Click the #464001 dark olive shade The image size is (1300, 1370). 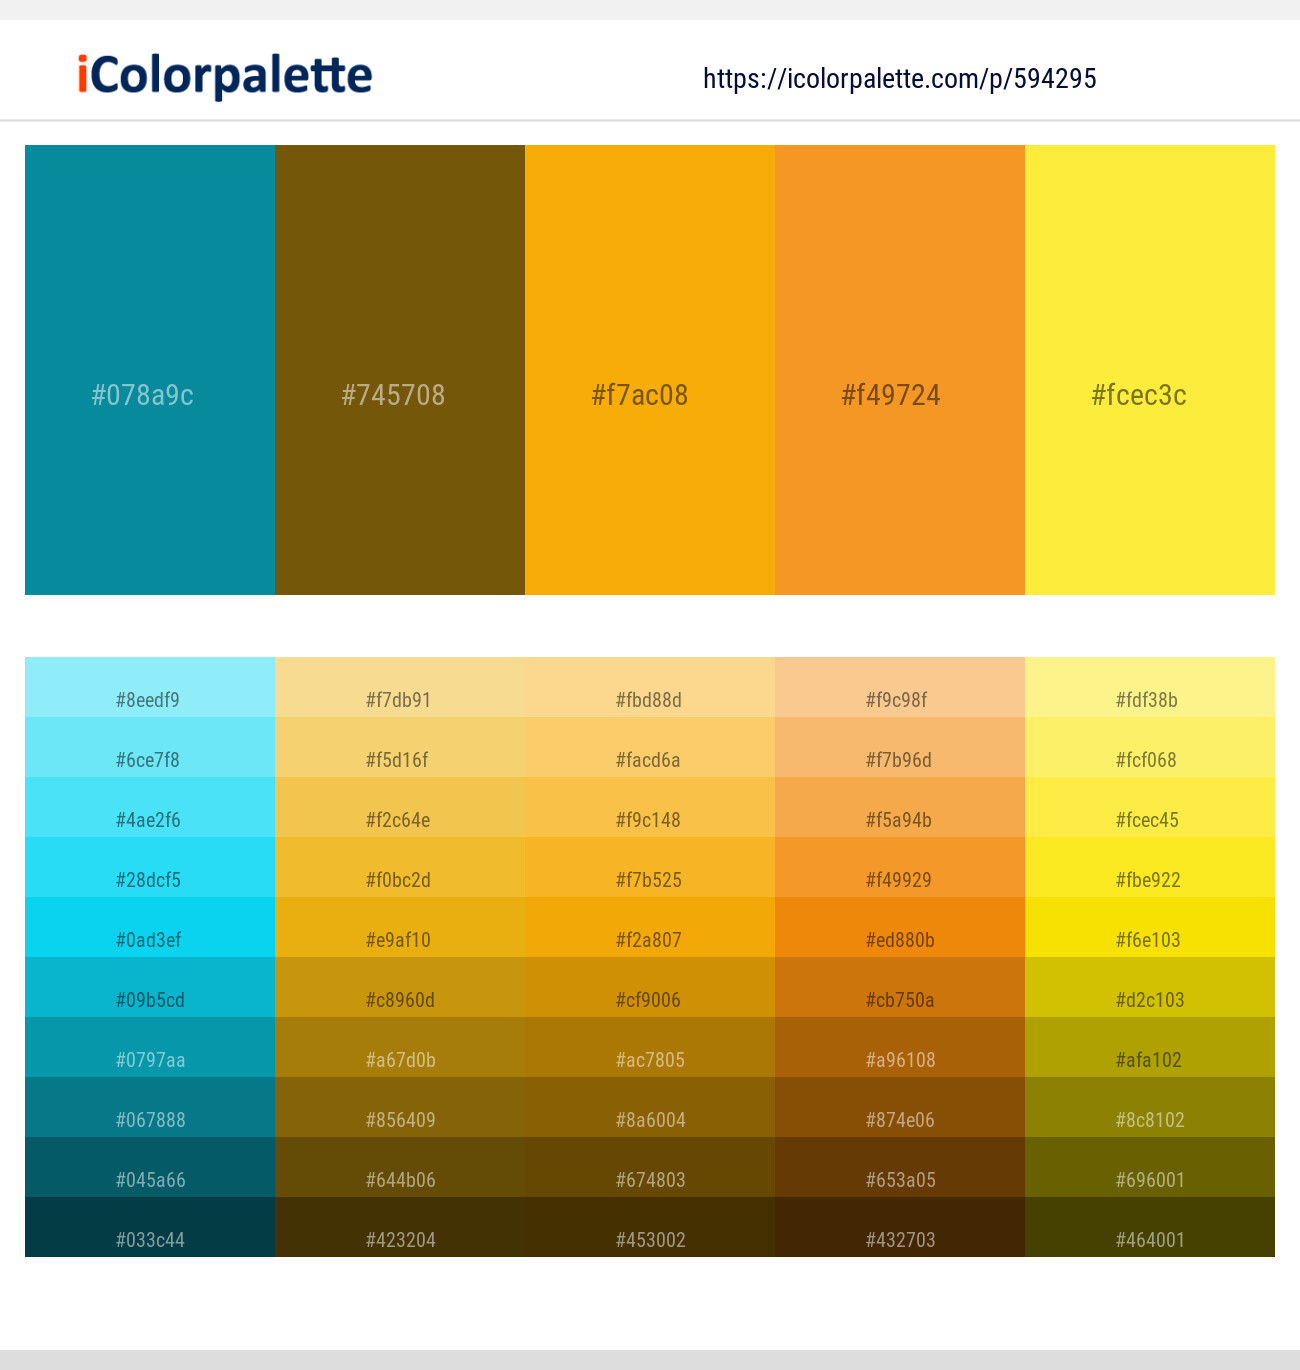tap(1149, 1239)
